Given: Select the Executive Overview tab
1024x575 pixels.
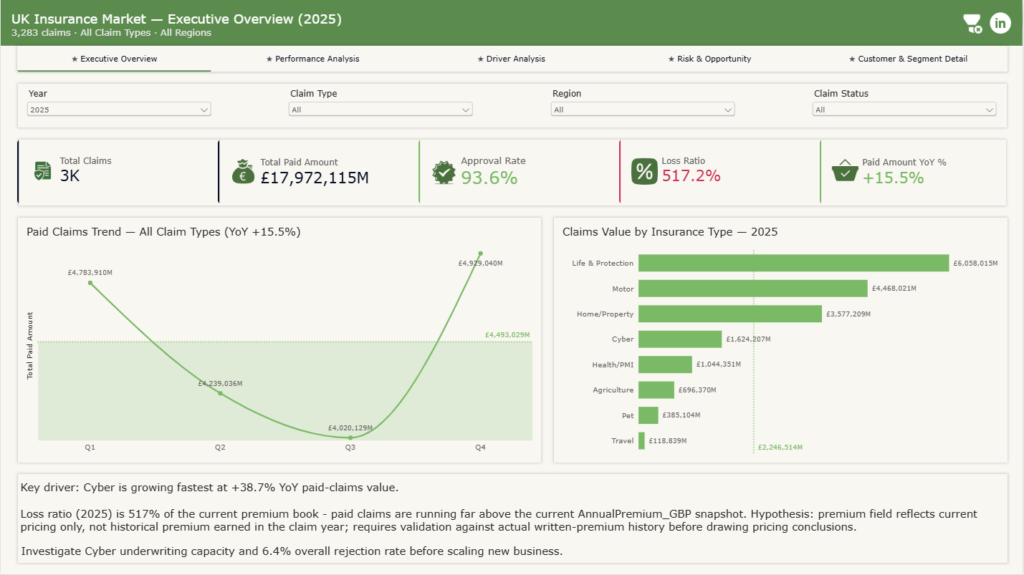Looking at the screenshot, I should click(114, 59).
